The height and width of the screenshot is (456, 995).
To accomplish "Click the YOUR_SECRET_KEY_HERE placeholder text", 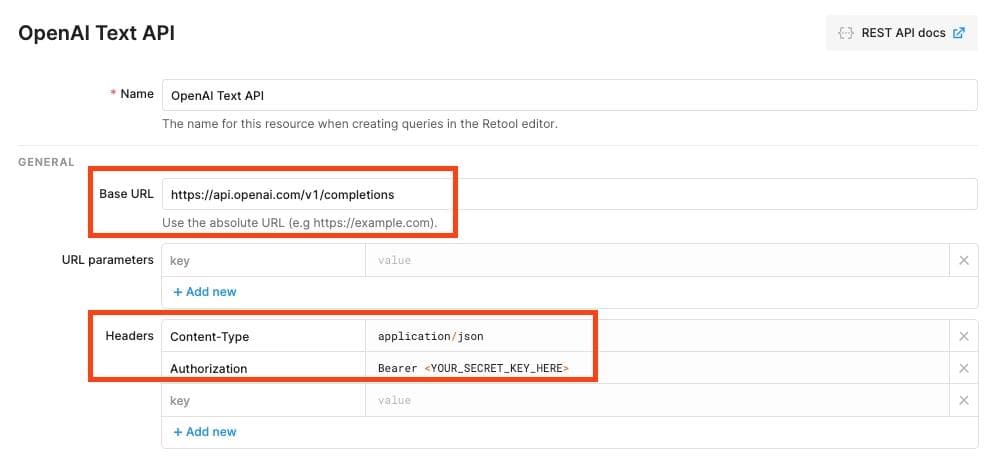I will (x=497, y=368).
